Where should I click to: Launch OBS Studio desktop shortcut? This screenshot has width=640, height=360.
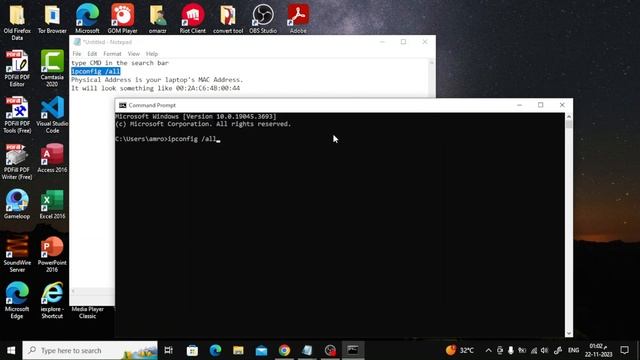(x=263, y=19)
